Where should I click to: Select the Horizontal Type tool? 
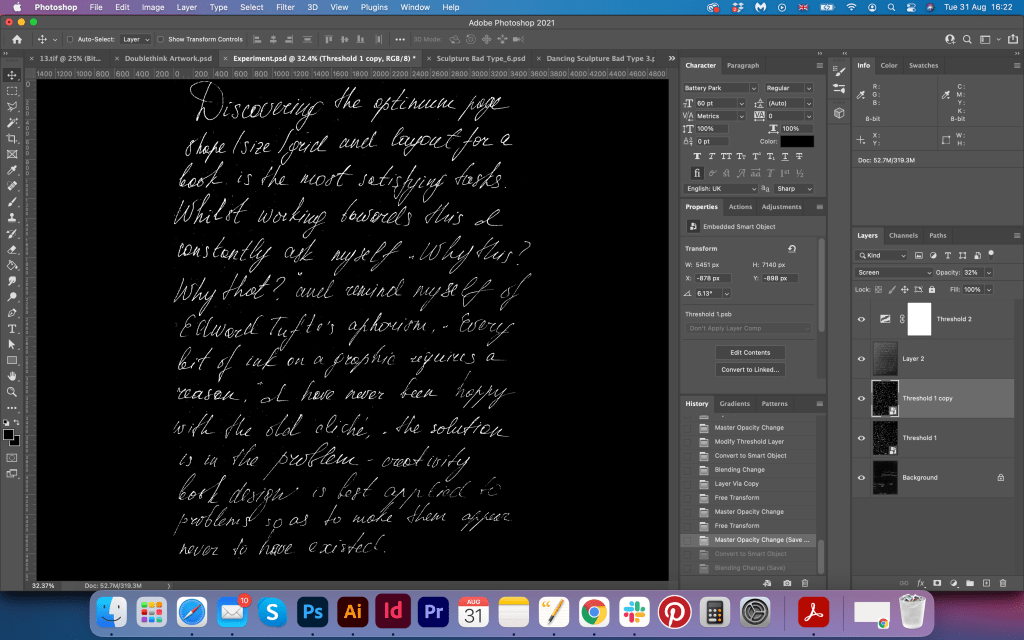[x=12, y=328]
